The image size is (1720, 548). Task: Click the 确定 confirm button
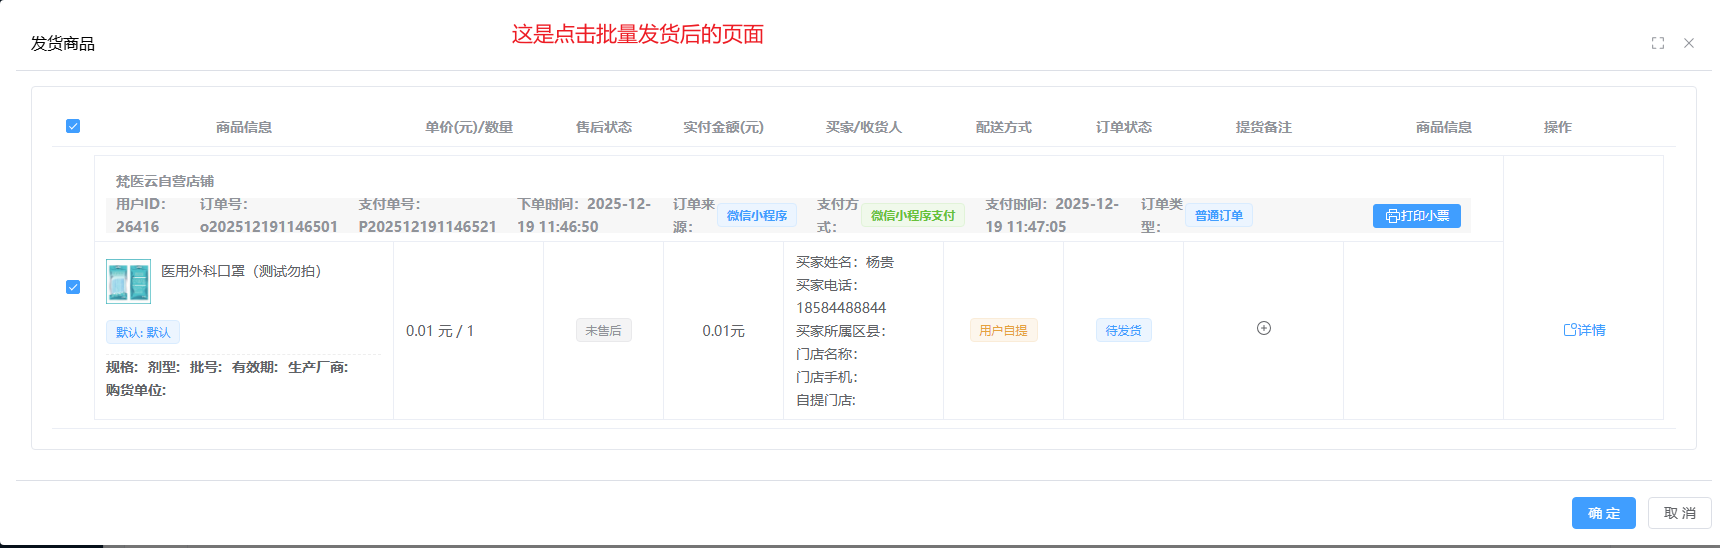[x=1604, y=513]
